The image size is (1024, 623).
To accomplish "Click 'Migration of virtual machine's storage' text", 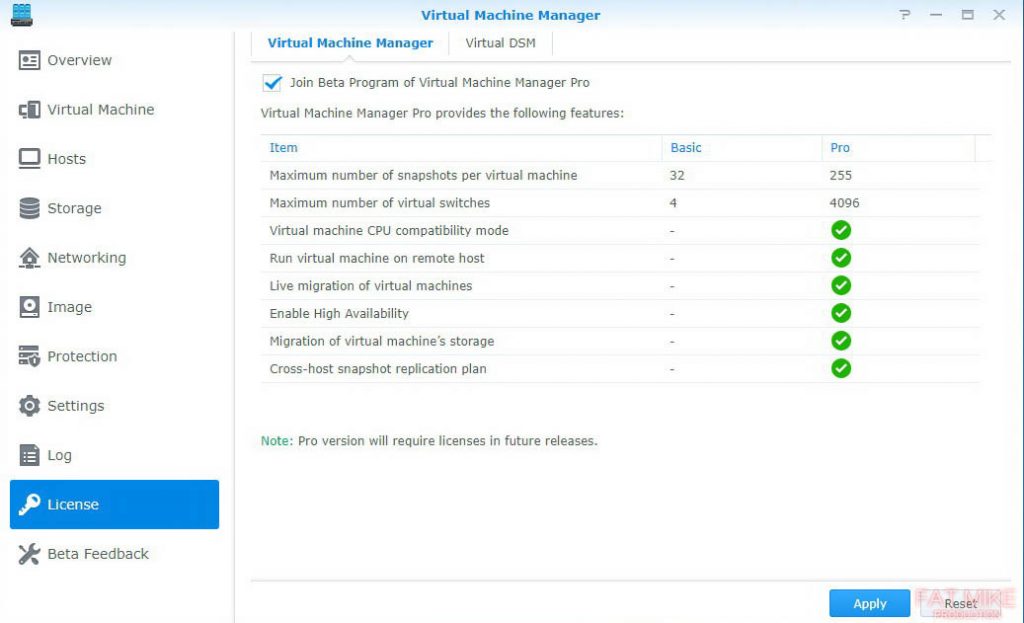I will tap(381, 341).
